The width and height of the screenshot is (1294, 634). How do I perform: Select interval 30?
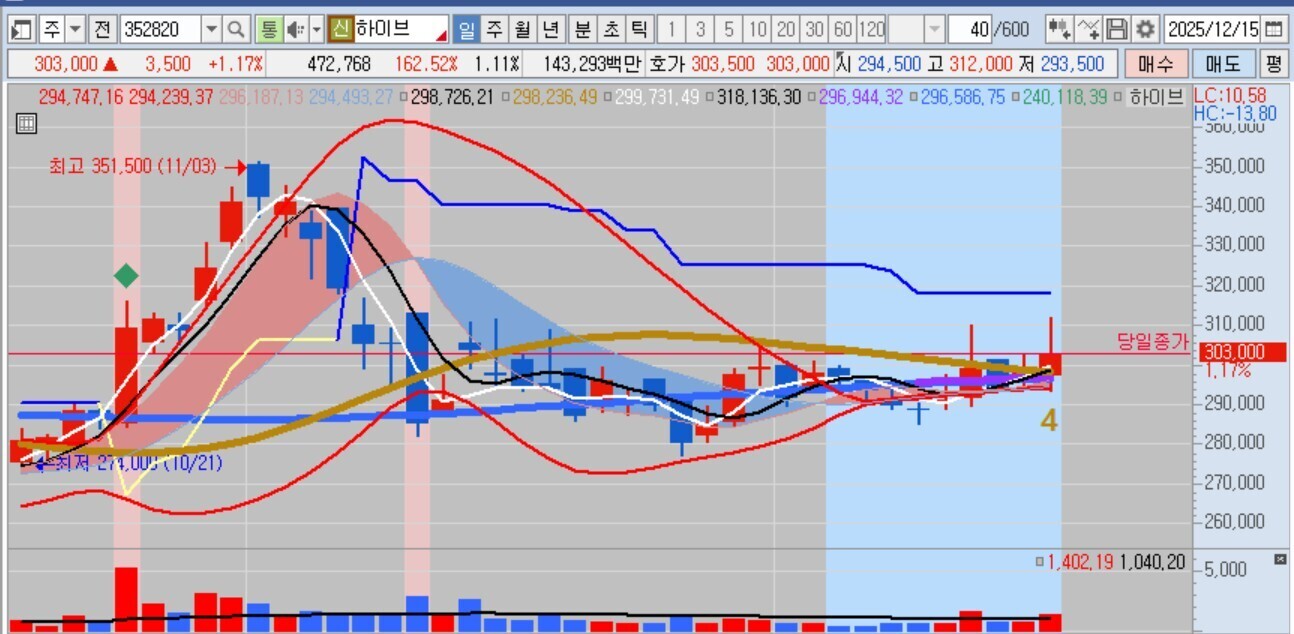(x=816, y=29)
